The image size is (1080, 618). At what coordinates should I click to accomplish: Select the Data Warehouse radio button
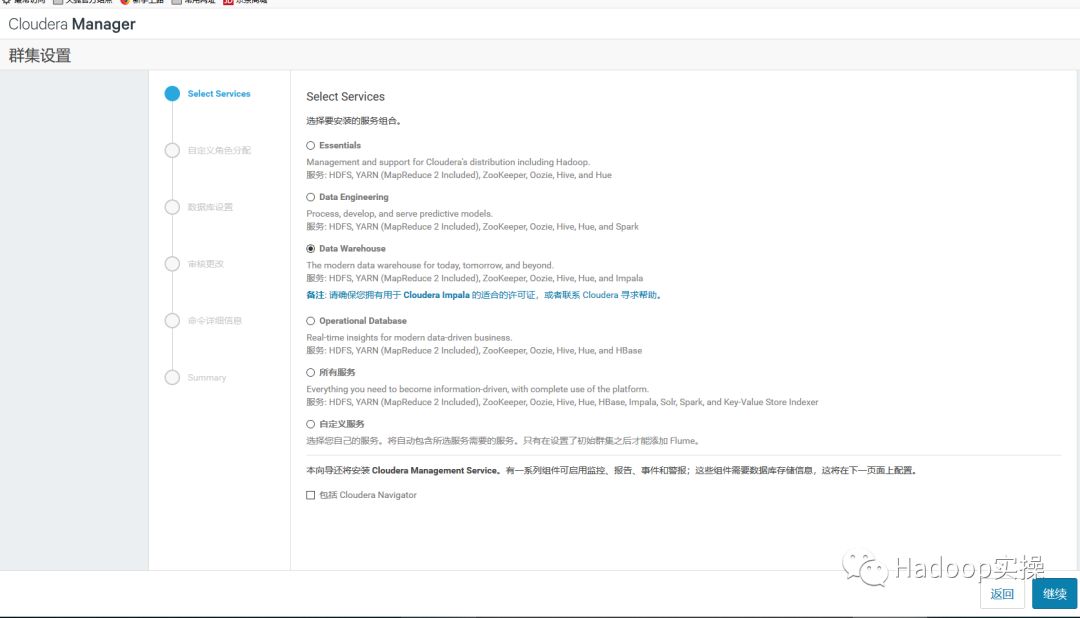pyautogui.click(x=311, y=249)
